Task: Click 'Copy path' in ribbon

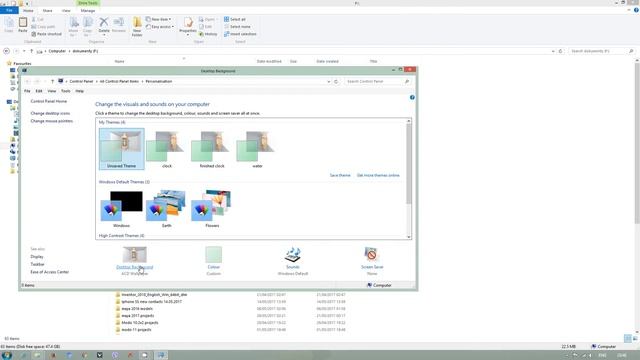Action: coord(43,27)
